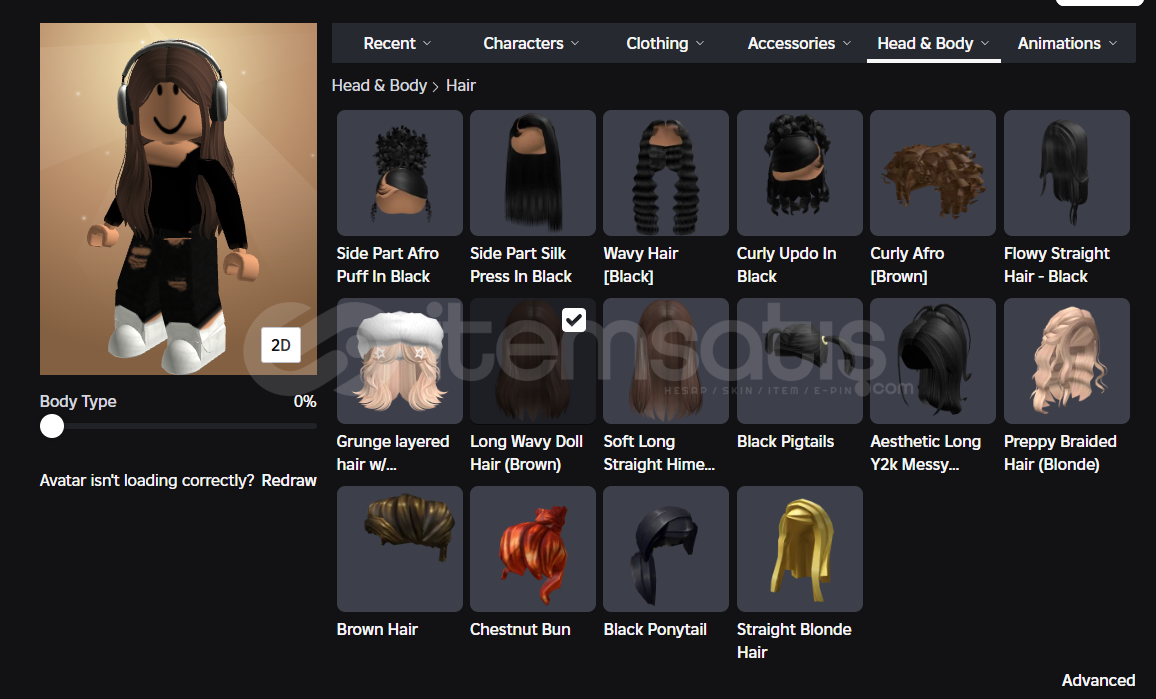1156x699 pixels.
Task: Select Side Part Afro Puff In Black hair thumbnail
Action: tap(400, 173)
